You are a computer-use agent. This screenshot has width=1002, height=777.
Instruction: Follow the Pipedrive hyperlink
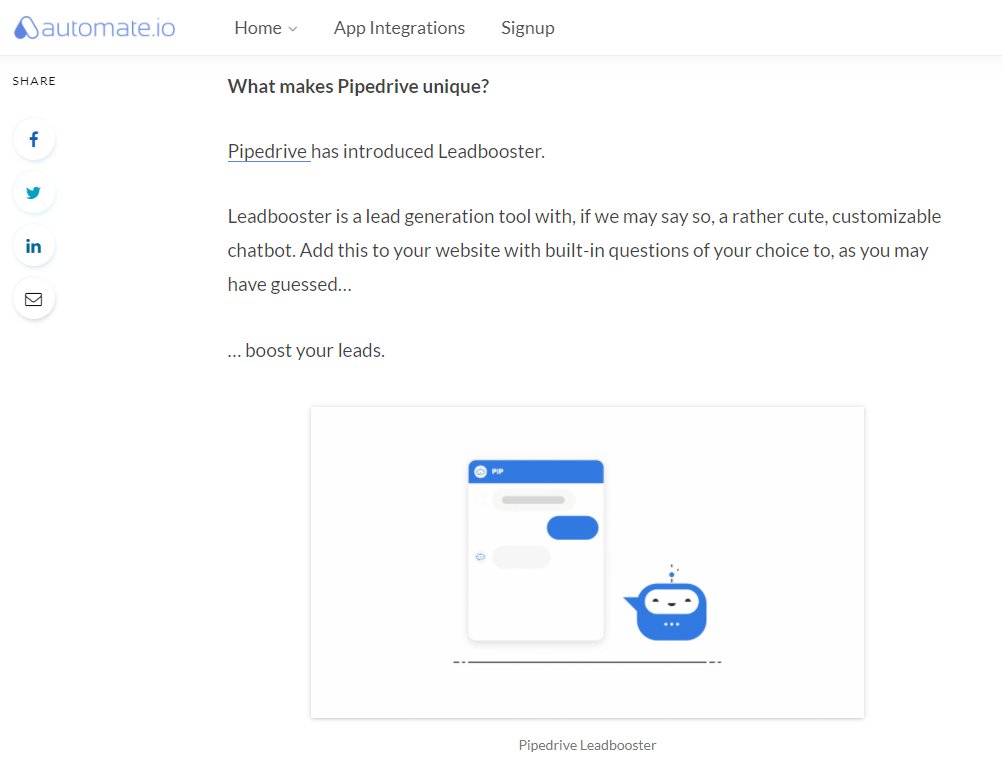(x=268, y=151)
